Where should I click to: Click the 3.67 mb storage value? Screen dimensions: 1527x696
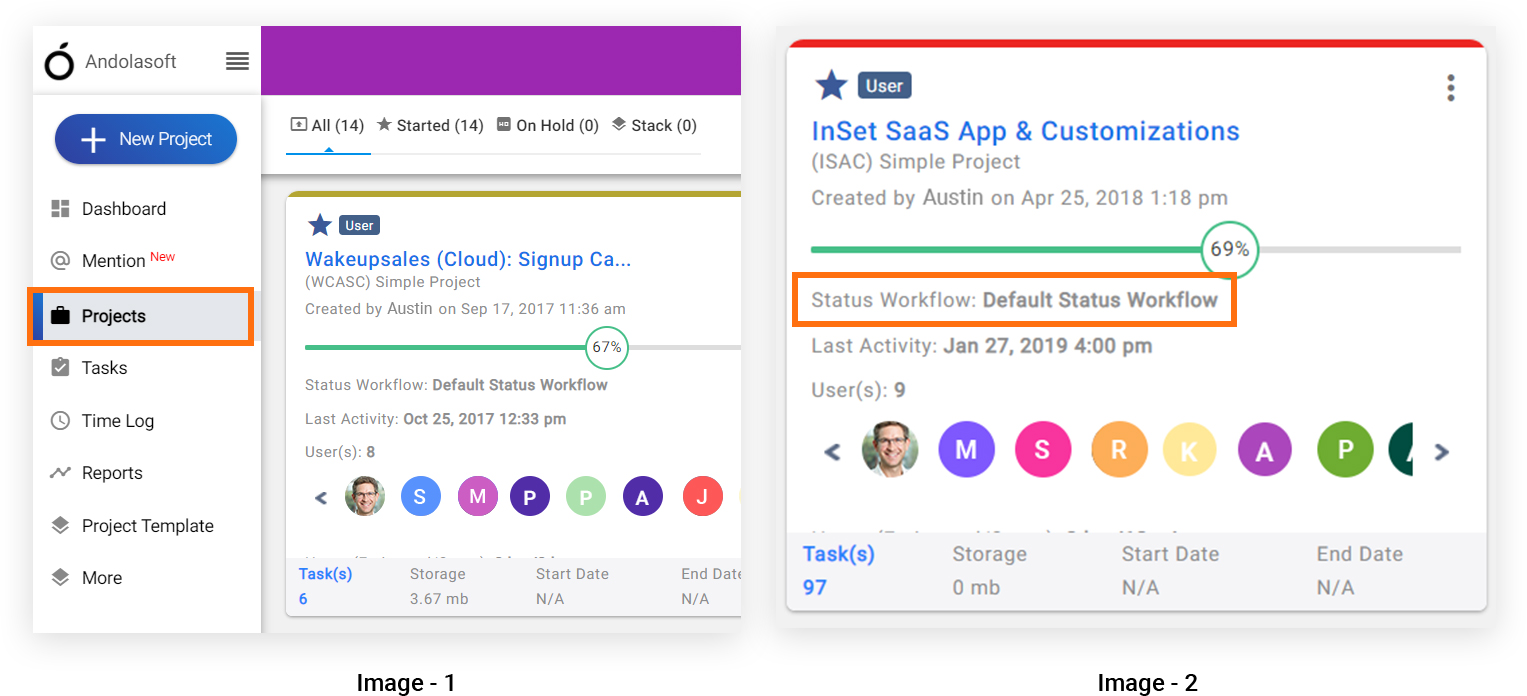click(x=439, y=599)
